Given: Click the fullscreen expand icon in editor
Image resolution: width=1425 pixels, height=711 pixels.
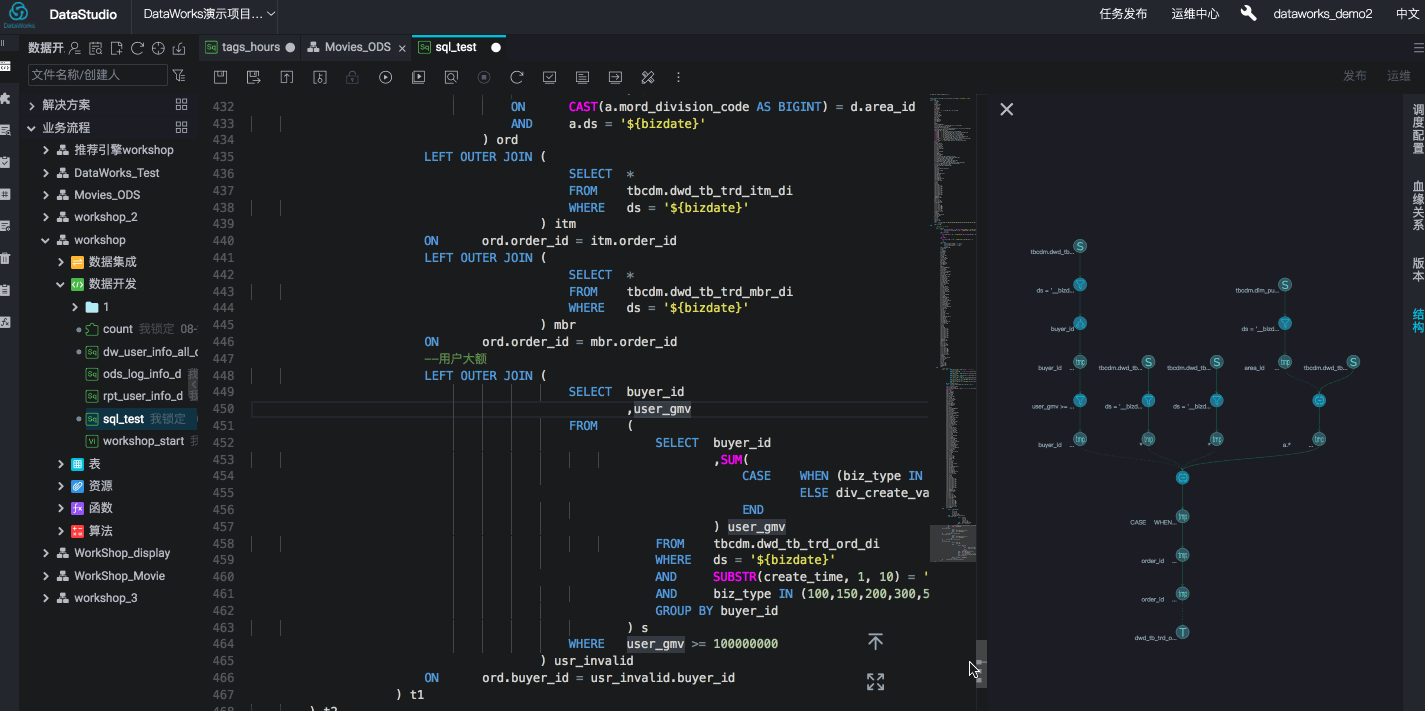Looking at the screenshot, I should (x=875, y=682).
